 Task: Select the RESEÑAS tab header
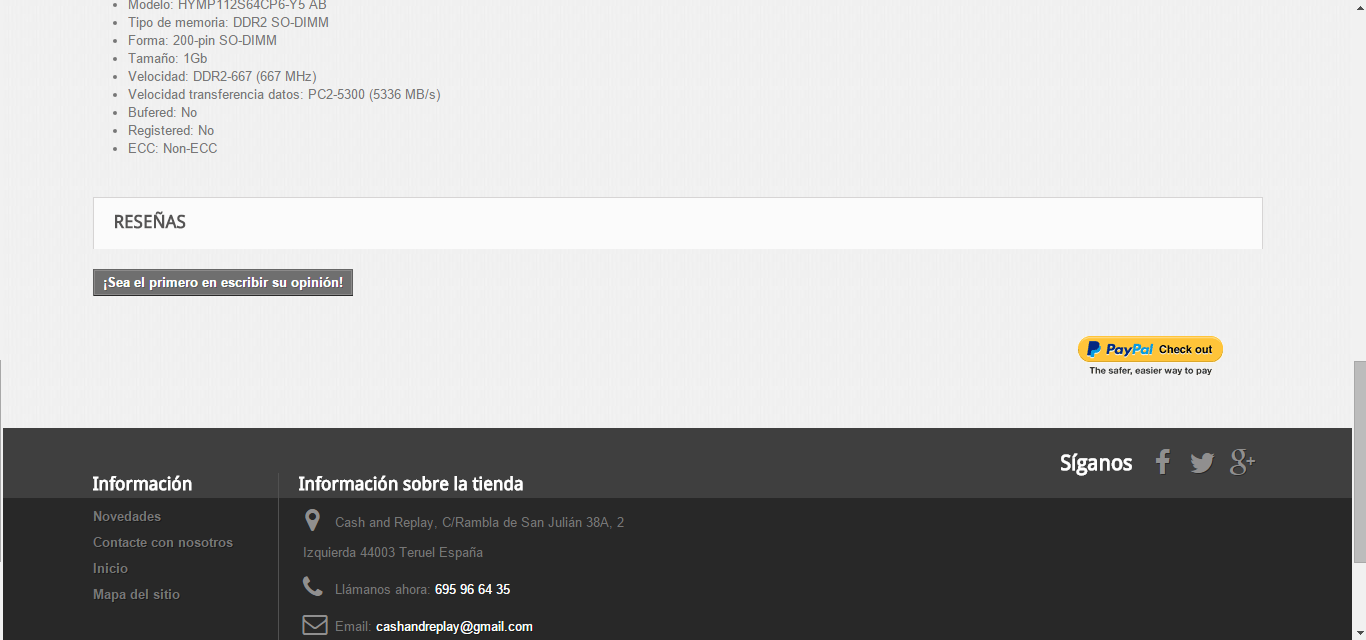tap(150, 222)
